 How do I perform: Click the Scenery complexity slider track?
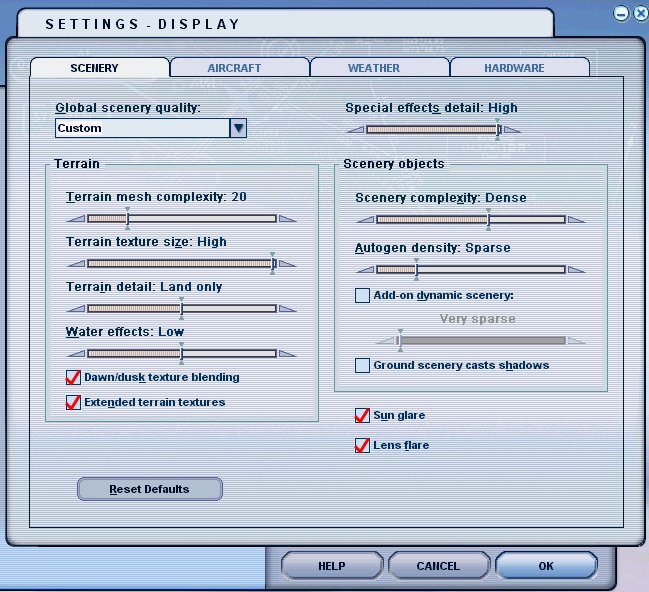coord(471,219)
